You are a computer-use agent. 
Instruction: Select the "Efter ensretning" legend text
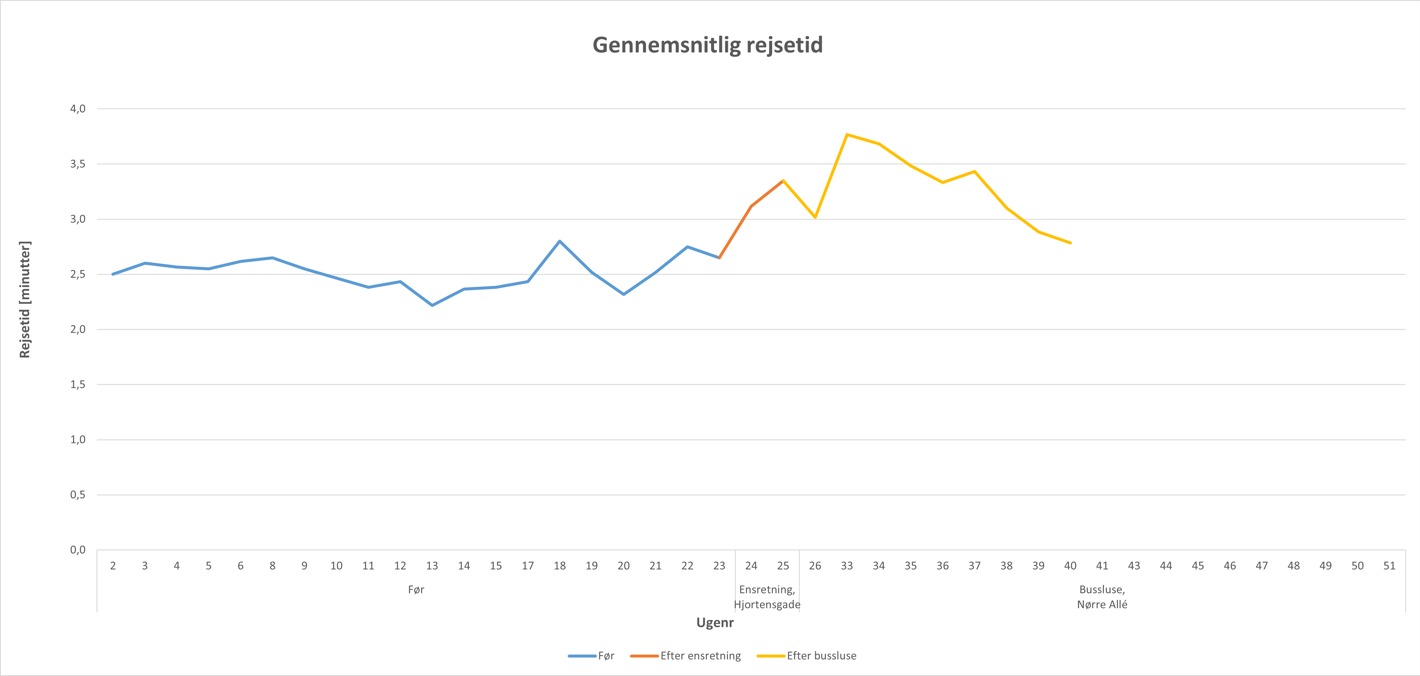pos(701,656)
